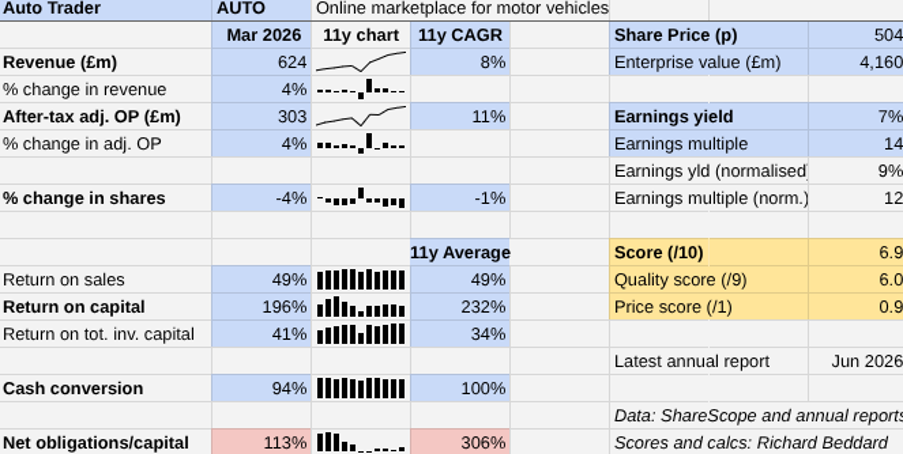Viewport: 904px width, 454px height.
Task: Click Return on tot. inv. capital bar chart
Action: click(x=361, y=334)
